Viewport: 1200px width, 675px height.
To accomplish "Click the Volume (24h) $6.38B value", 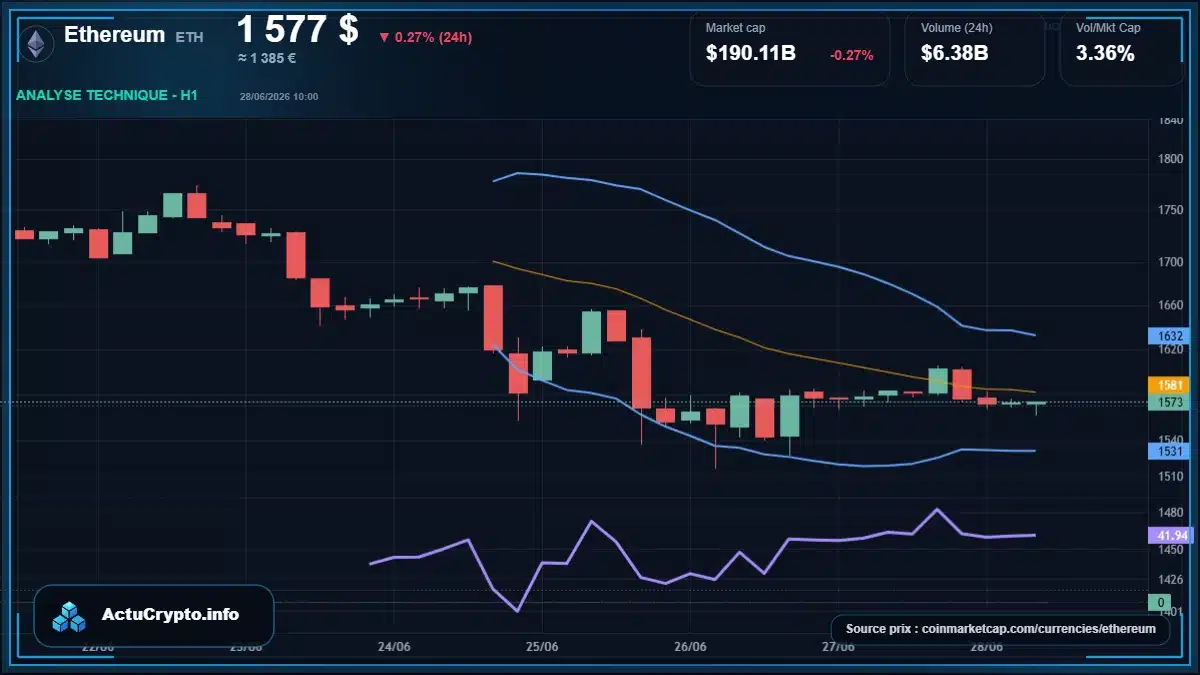I will point(954,54).
